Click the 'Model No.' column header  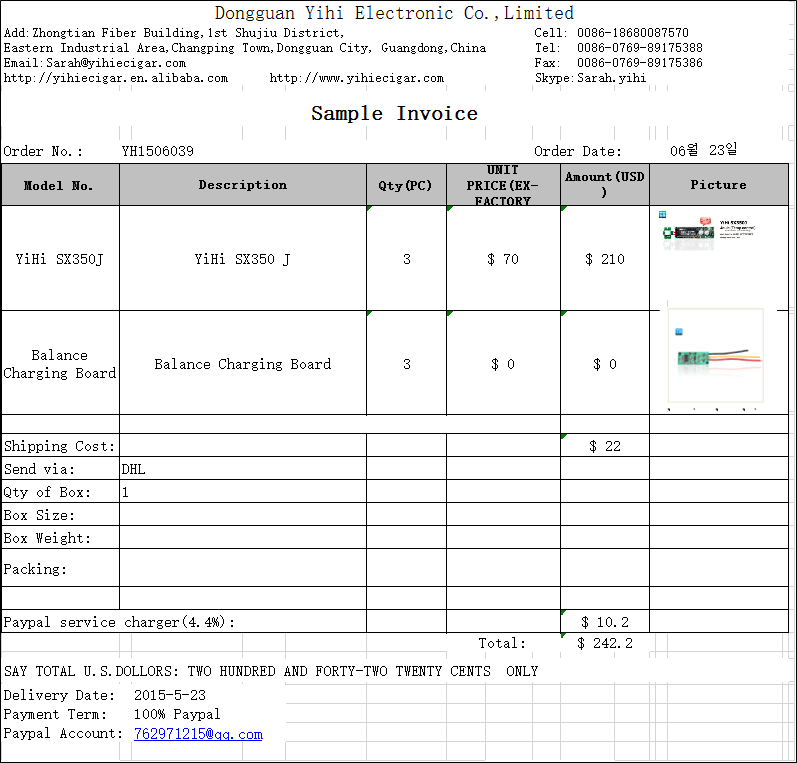[x=60, y=185]
